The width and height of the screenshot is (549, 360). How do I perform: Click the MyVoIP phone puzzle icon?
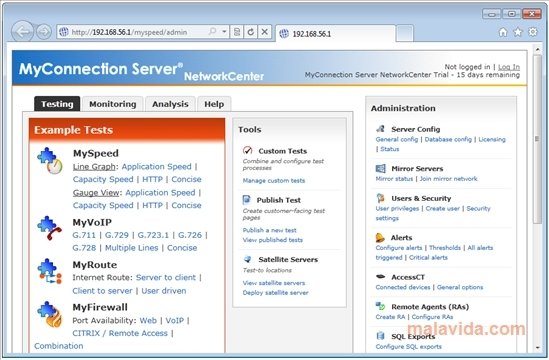pos(49,228)
